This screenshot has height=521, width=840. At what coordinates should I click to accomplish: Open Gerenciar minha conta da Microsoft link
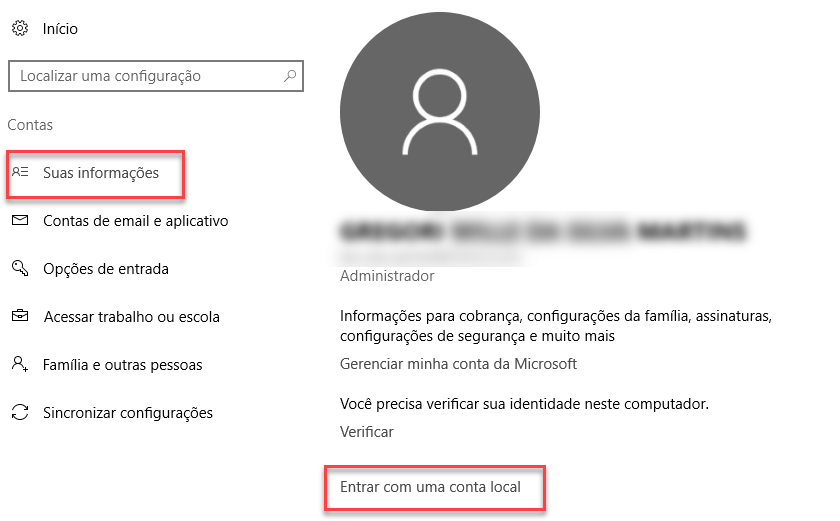[458, 364]
